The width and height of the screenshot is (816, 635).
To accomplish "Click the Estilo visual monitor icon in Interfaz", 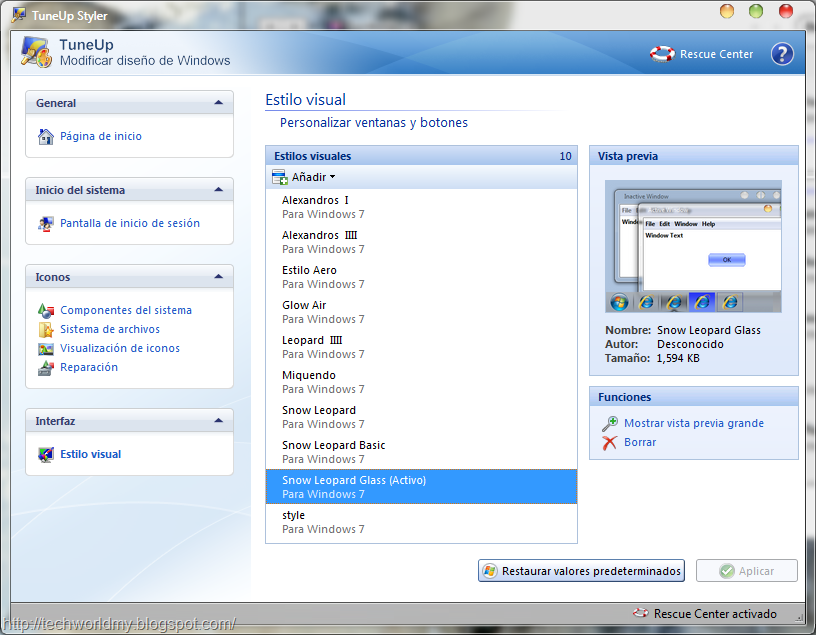I will point(46,454).
